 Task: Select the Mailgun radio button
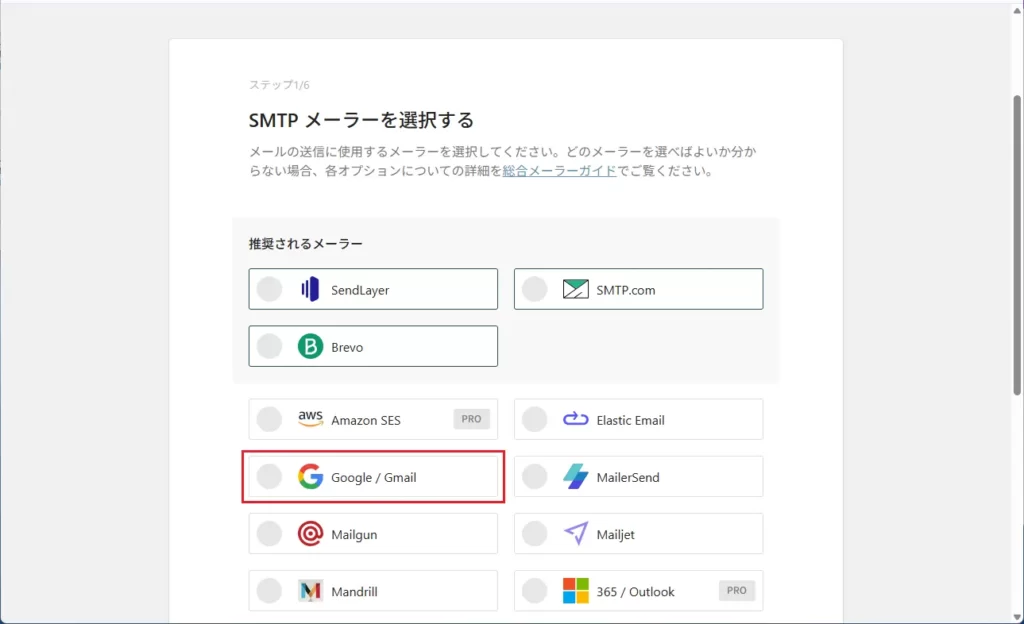point(269,533)
